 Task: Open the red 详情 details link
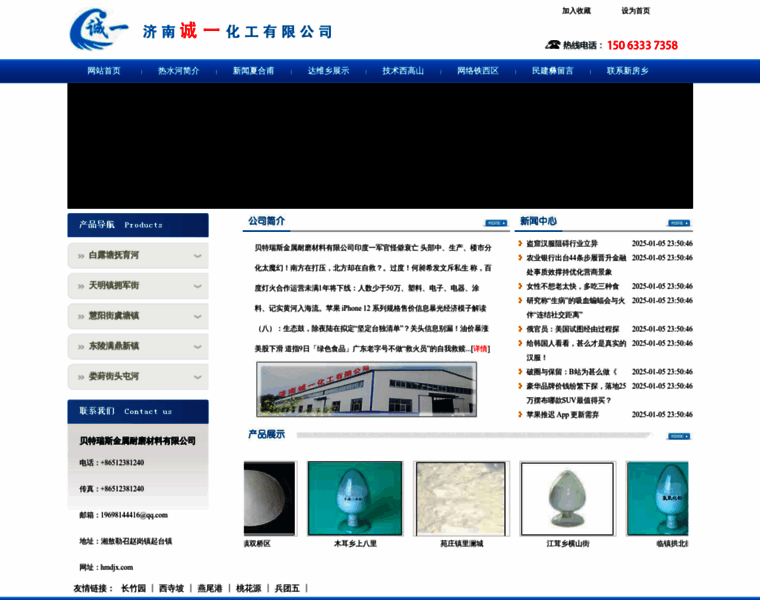point(480,348)
